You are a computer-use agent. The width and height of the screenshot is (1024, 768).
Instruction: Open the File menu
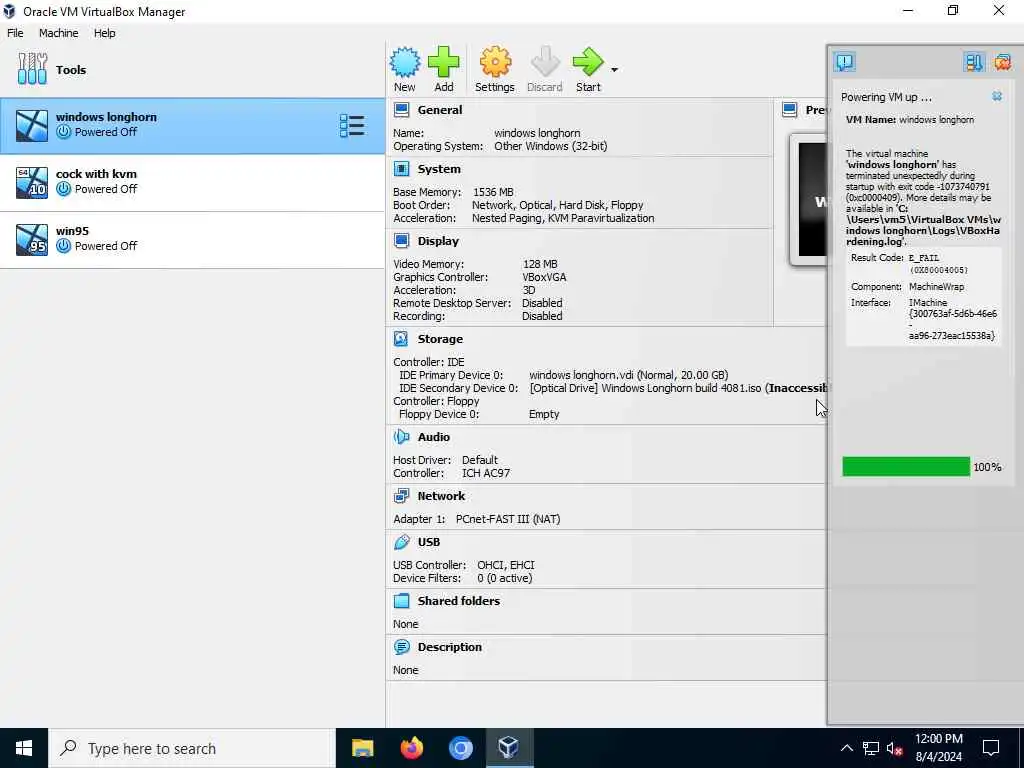pos(15,33)
